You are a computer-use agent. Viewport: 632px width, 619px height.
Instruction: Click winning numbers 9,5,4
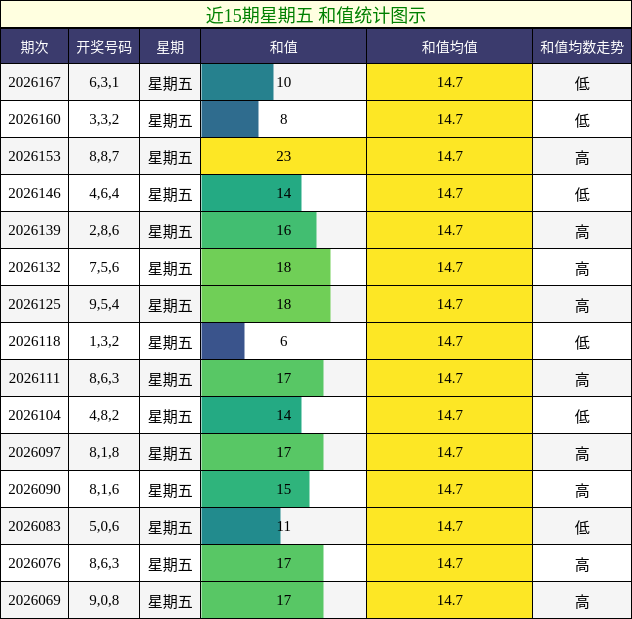pyautogui.click(x=104, y=304)
